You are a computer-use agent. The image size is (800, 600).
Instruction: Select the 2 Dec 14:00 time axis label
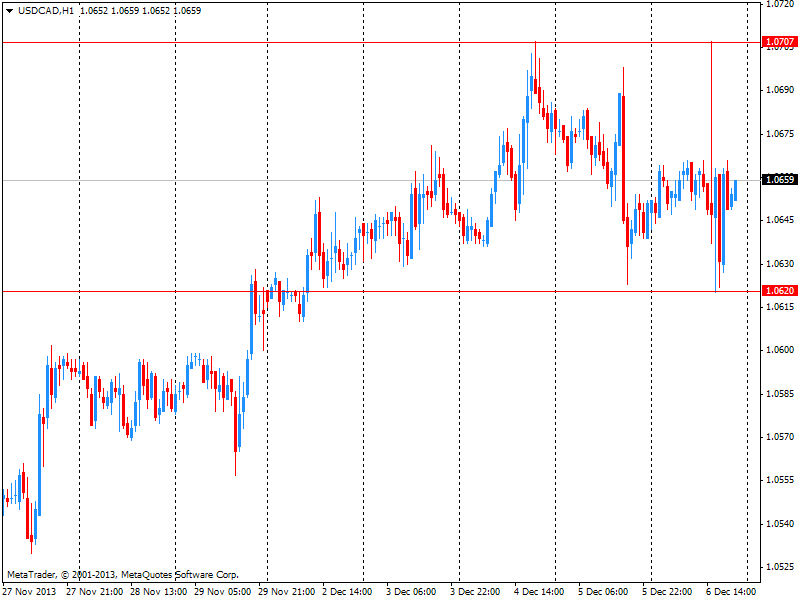[347, 592]
